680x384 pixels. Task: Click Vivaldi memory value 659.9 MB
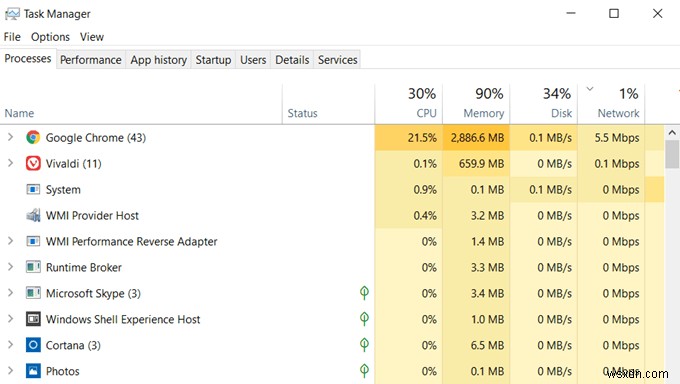pos(481,164)
